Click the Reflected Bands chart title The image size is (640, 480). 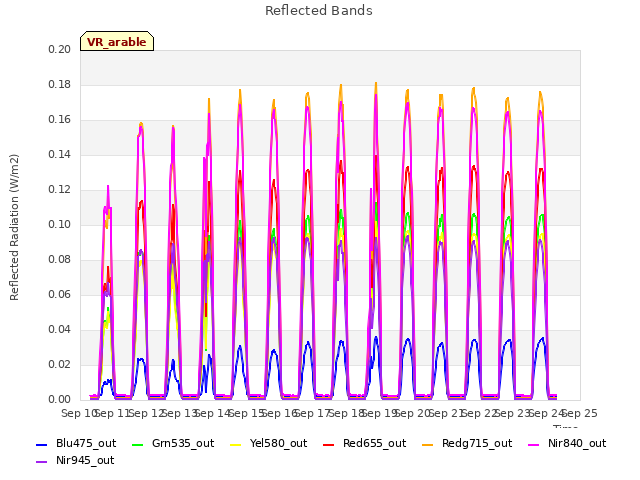[x=319, y=11]
